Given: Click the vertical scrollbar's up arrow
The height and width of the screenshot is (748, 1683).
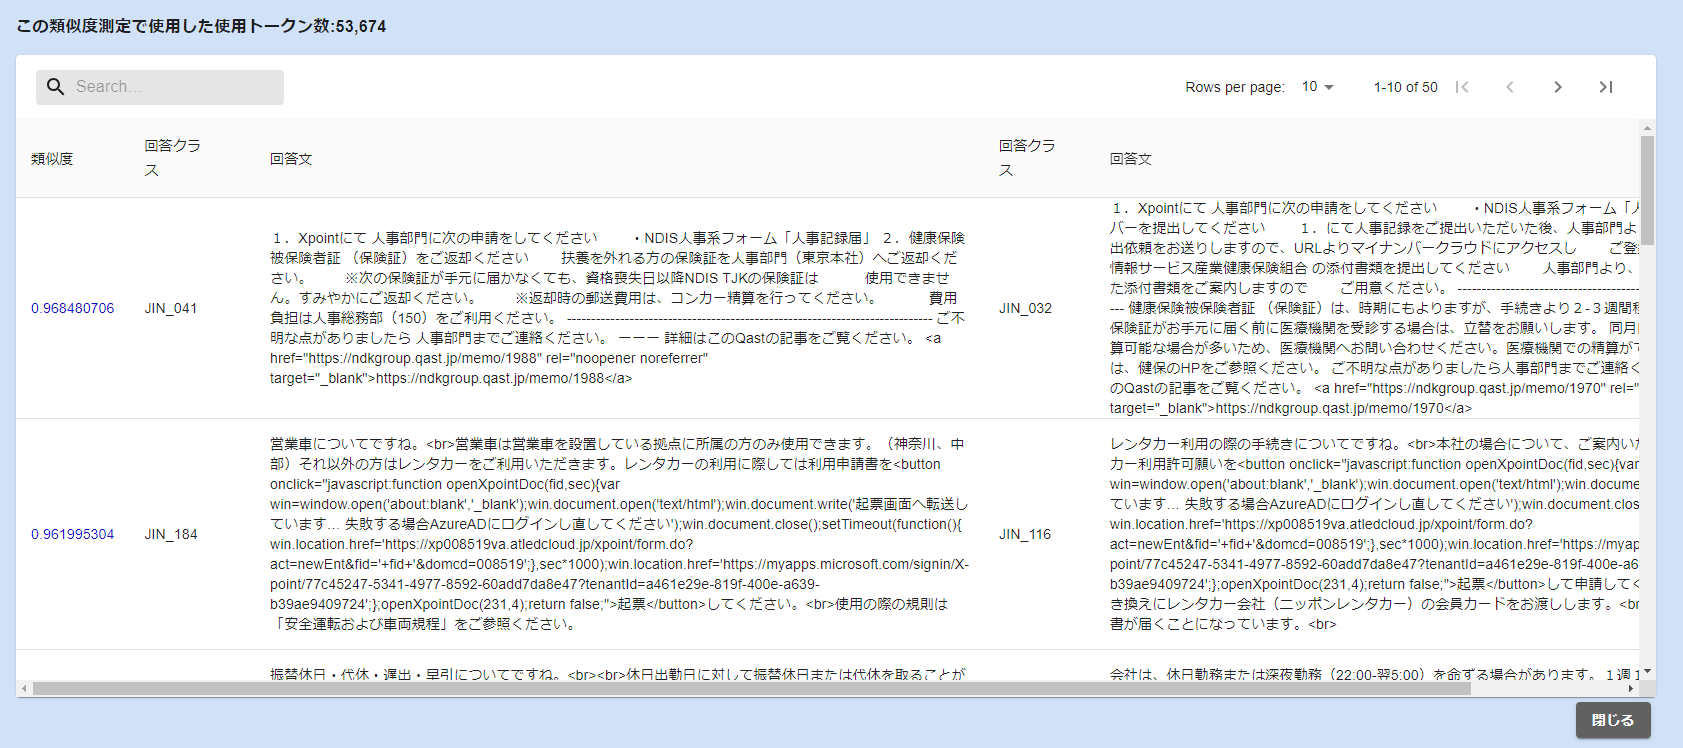Looking at the screenshot, I should coord(1647,128).
